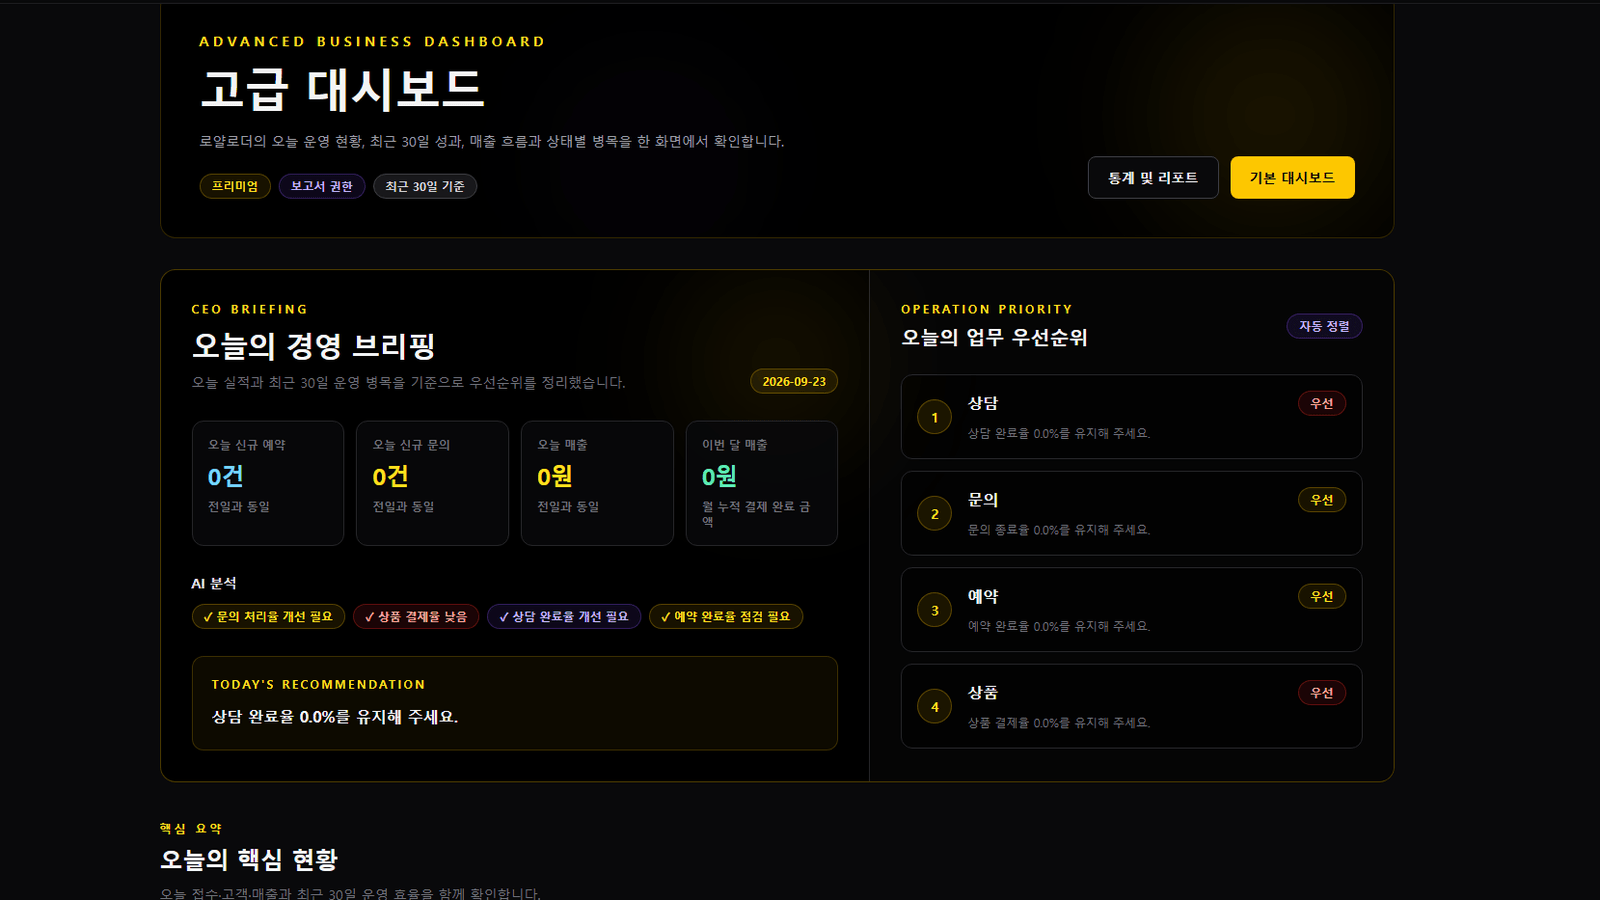Click the number 3 rank circle
The height and width of the screenshot is (900, 1600).
[x=935, y=610]
